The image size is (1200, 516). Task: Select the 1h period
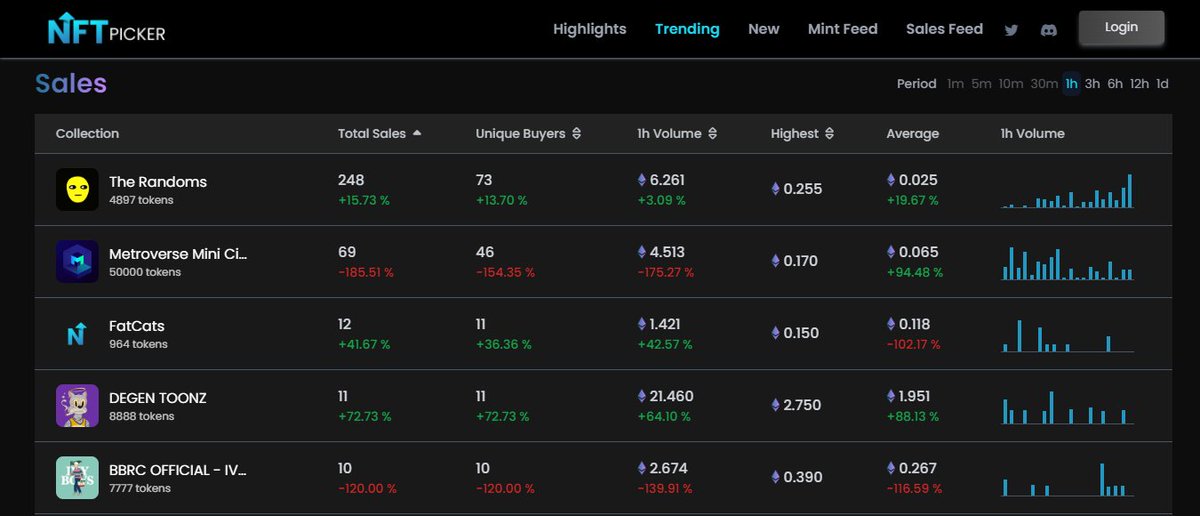point(1071,84)
